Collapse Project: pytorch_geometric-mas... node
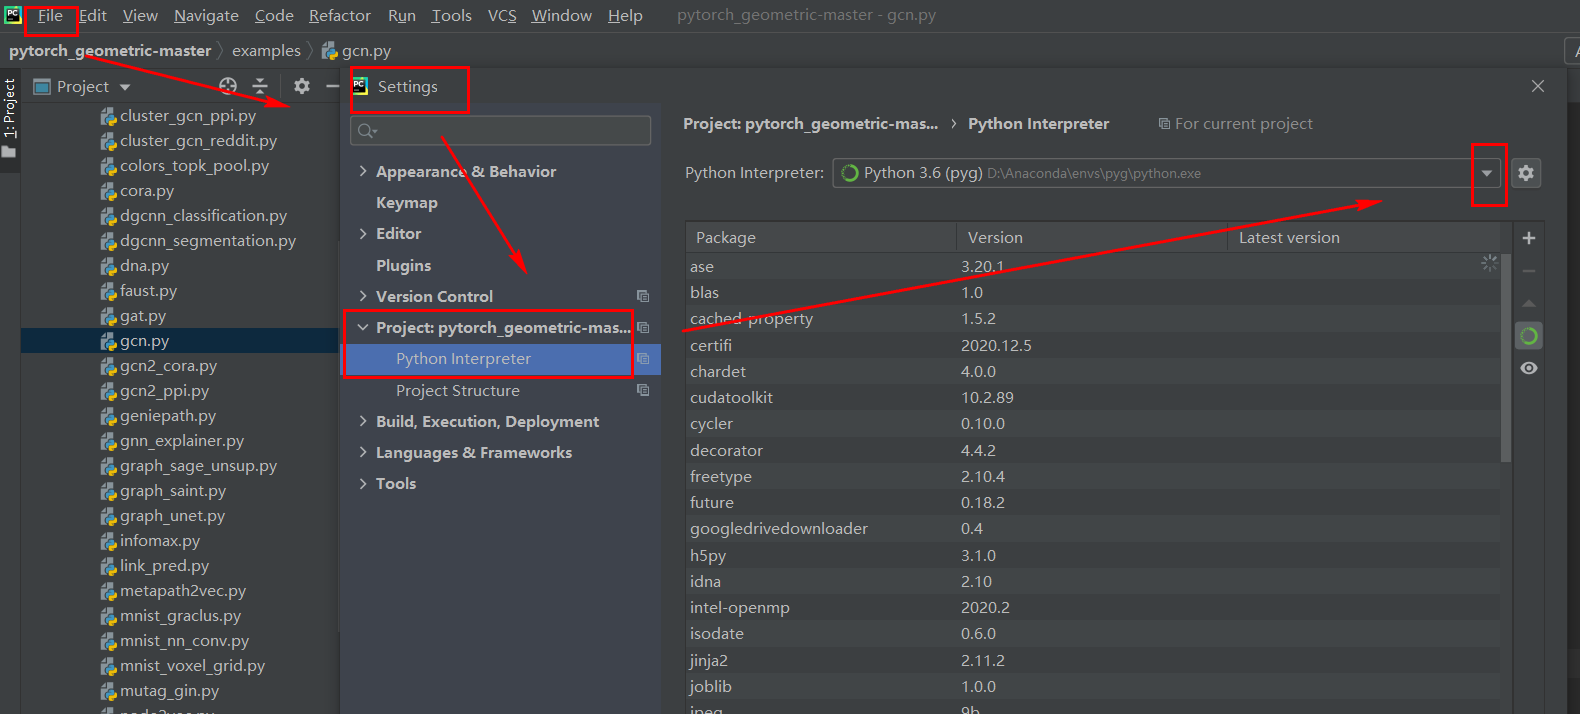 (x=363, y=328)
